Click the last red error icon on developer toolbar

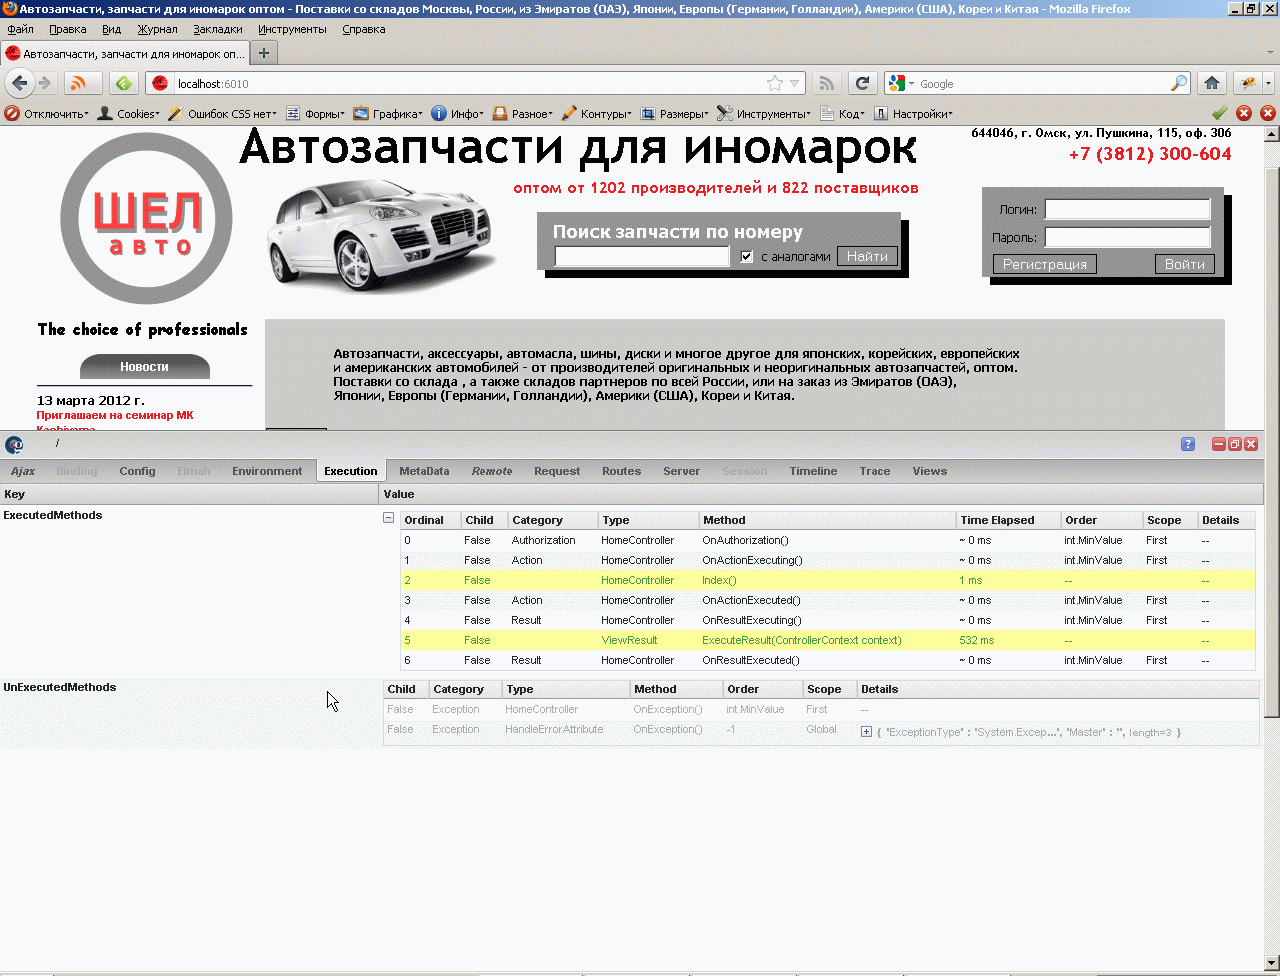coord(1268,113)
